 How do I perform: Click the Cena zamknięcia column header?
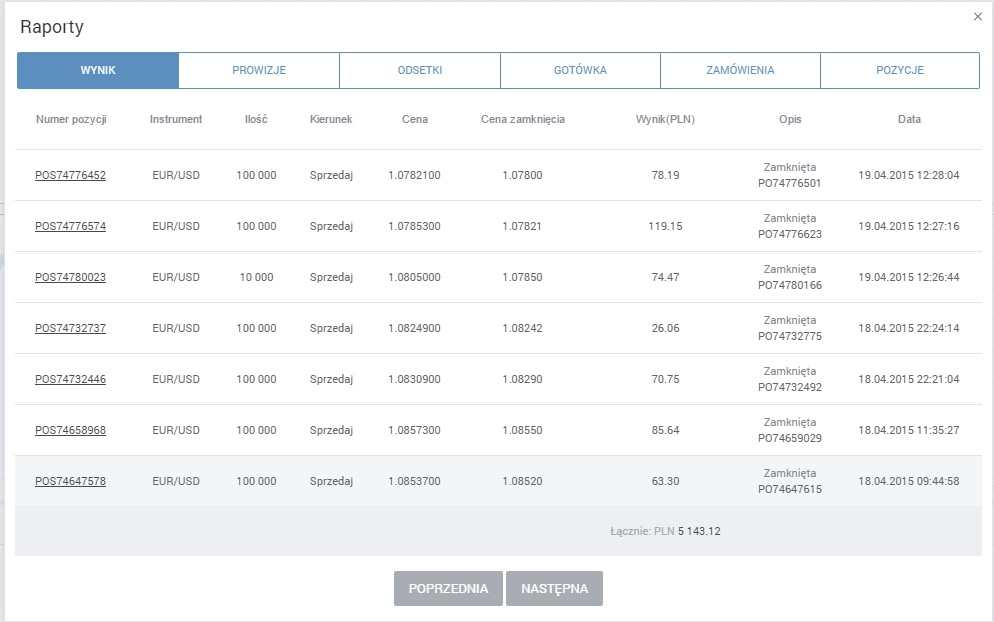tap(522, 119)
